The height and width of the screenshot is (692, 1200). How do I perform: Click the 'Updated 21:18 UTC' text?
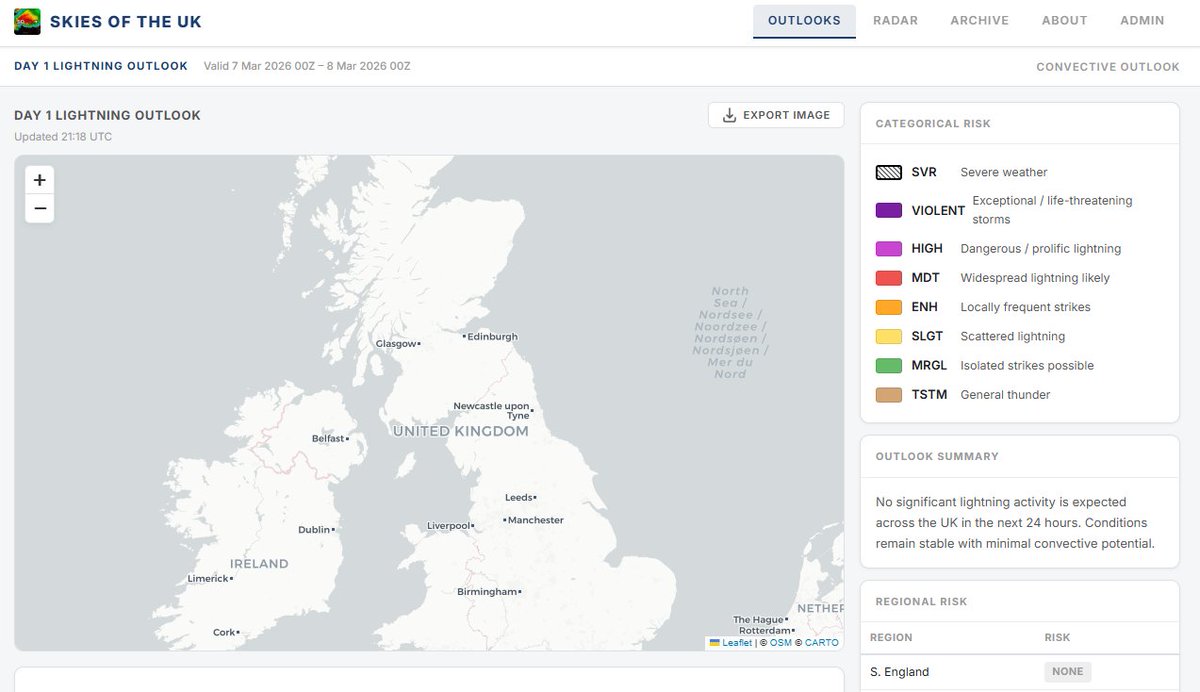[x=63, y=137]
